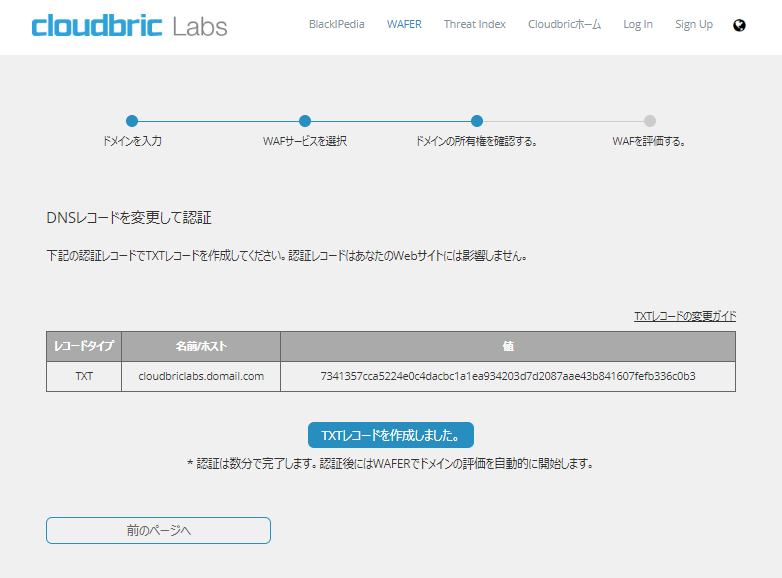Select the 7341357cca... record value cell

coord(508,377)
